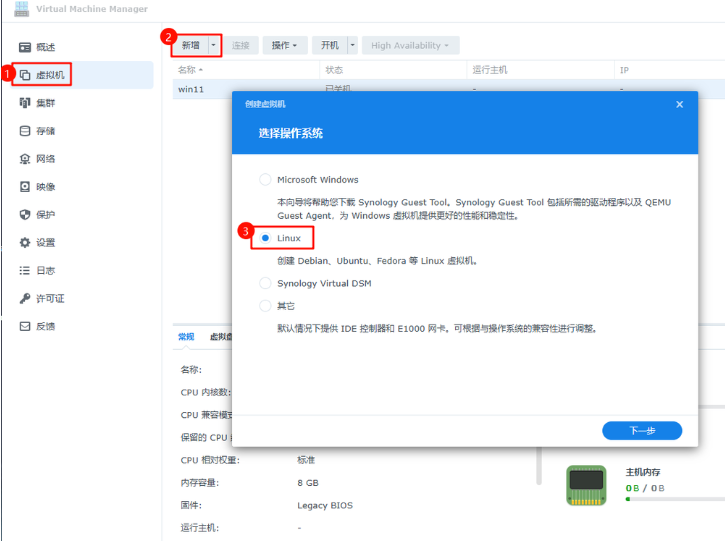Click the Debian, Ubuntu, Fedora description text
The height and width of the screenshot is (541, 725).
tap(376, 261)
